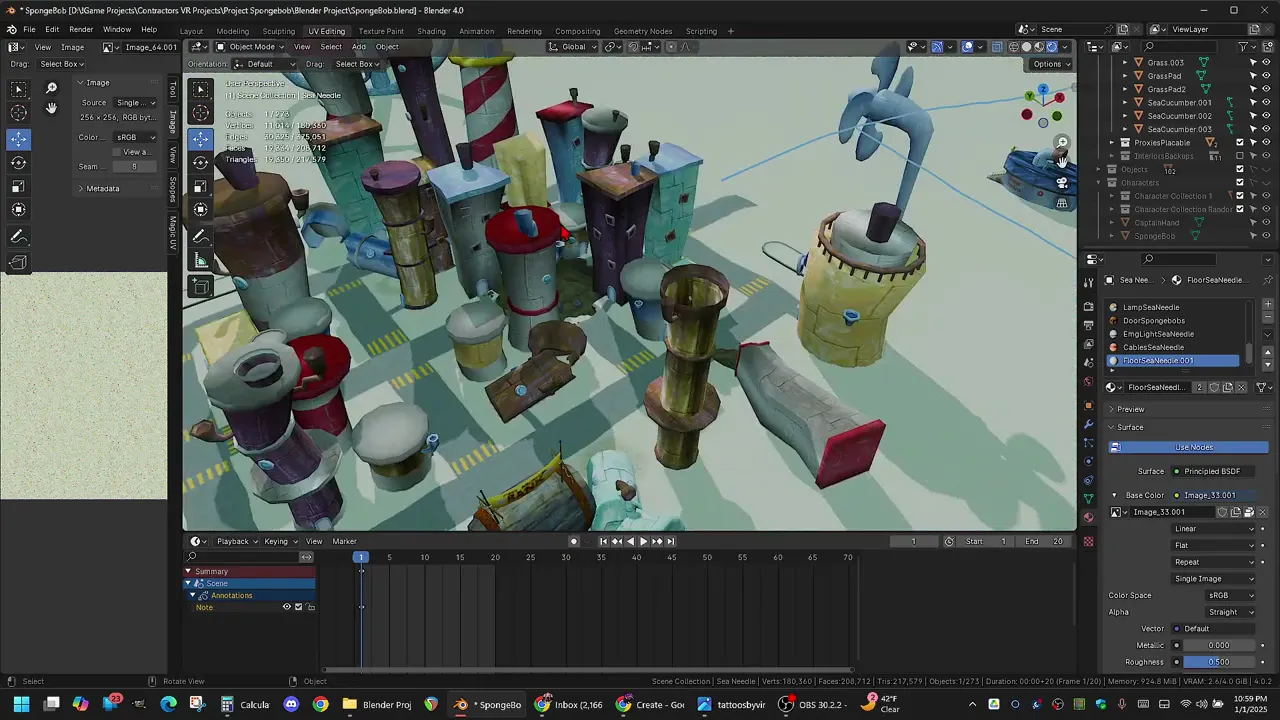
Task: Open the View Layer properties tab icon
Action: pos(1089,343)
